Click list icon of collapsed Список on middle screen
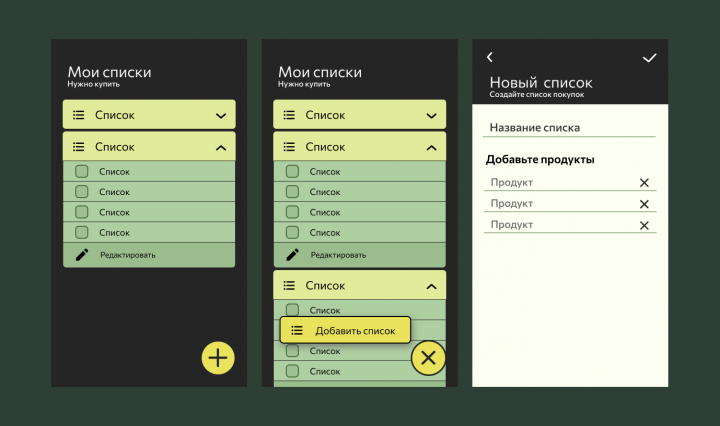Screen dimensions: 720x426 coord(289,115)
